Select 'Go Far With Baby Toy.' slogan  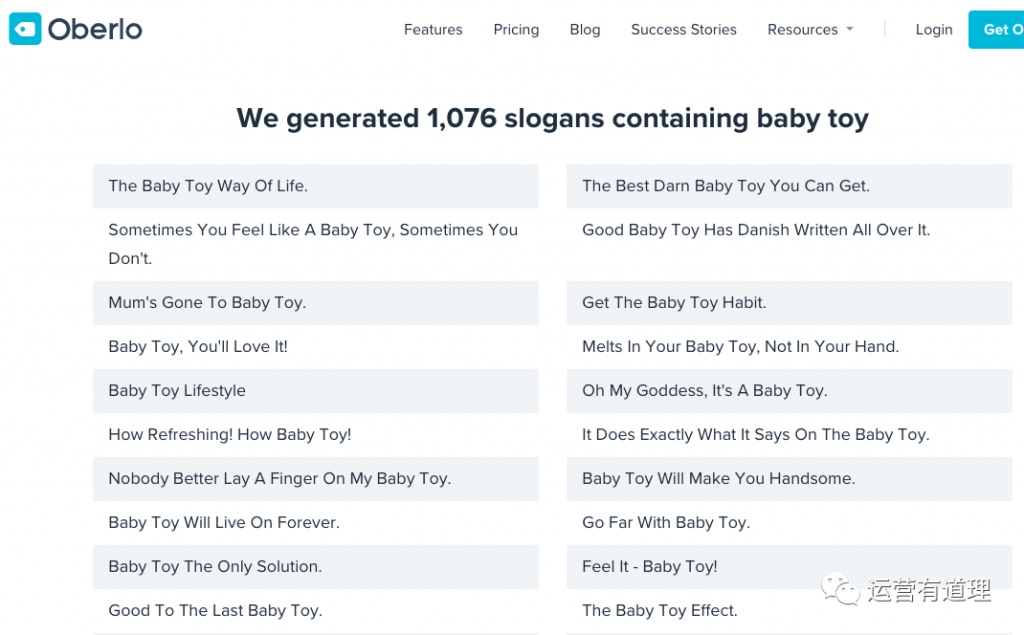pyautogui.click(x=789, y=523)
